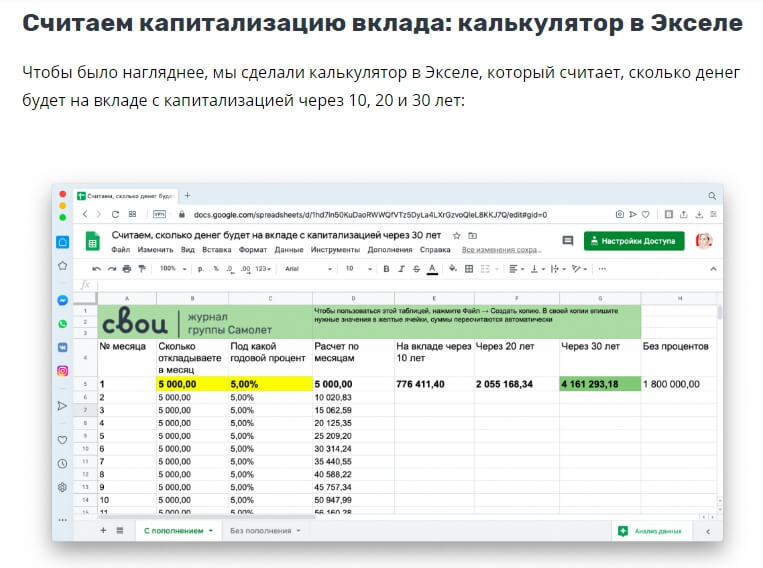Click the text color A icon
763x568 pixels.
[431, 268]
